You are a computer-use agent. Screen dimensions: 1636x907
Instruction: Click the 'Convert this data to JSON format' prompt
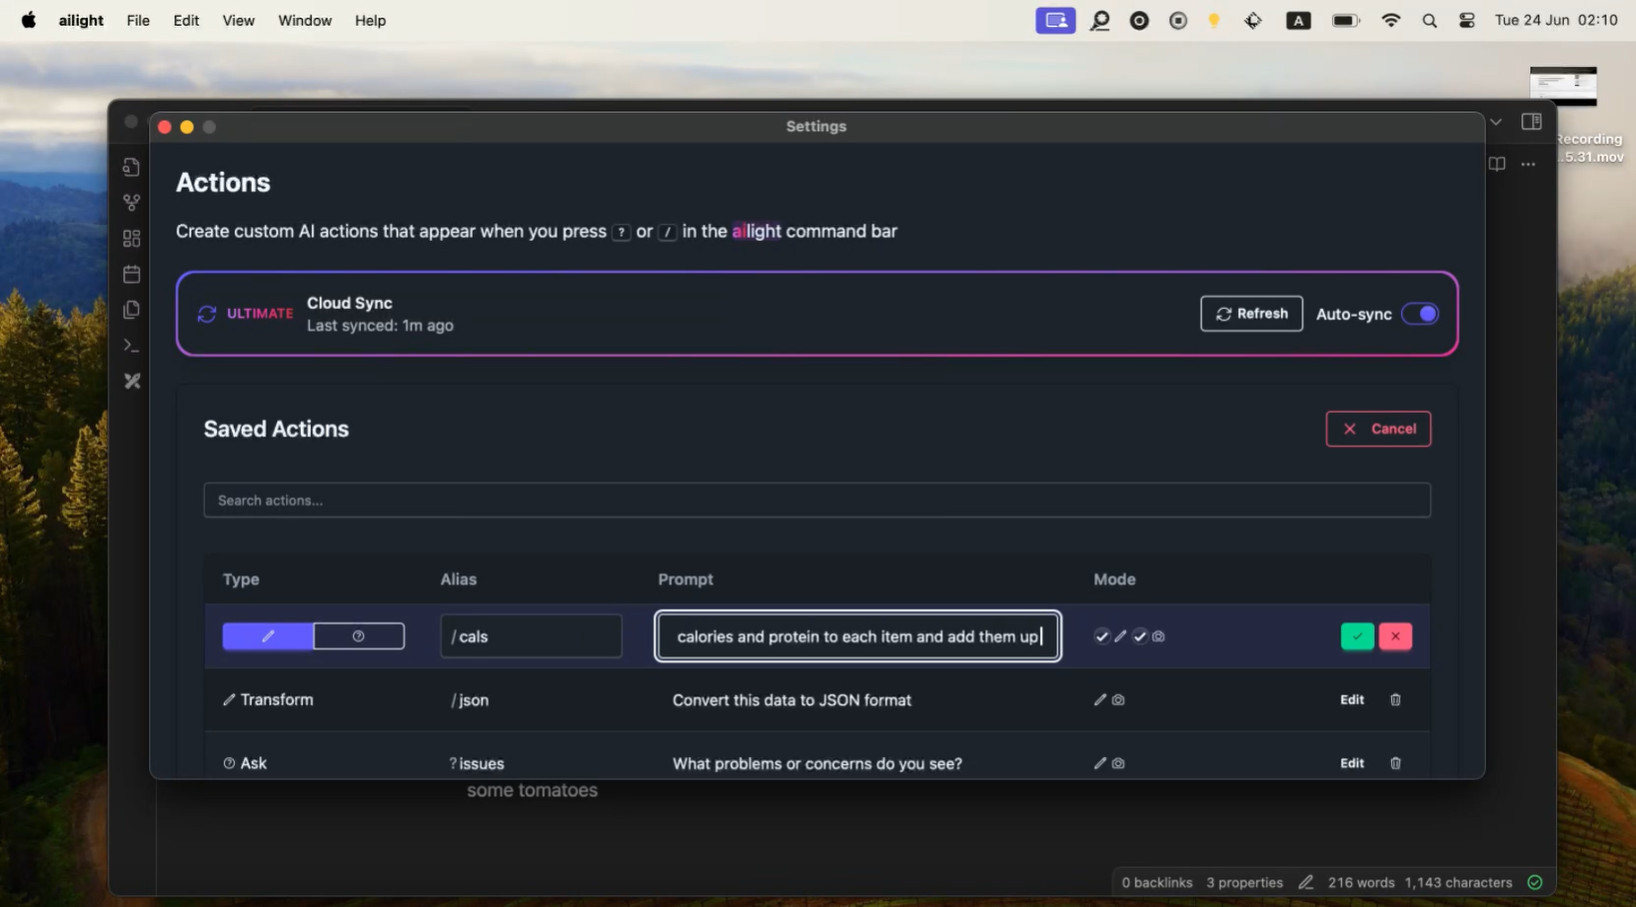[792, 700]
